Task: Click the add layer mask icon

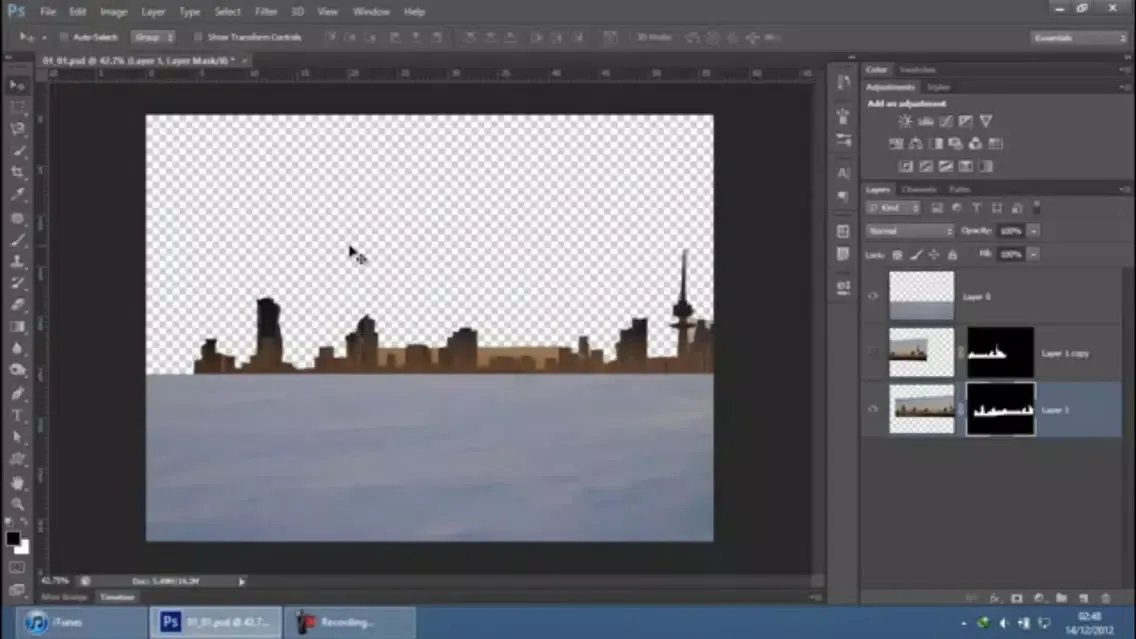Action: 1016,598
